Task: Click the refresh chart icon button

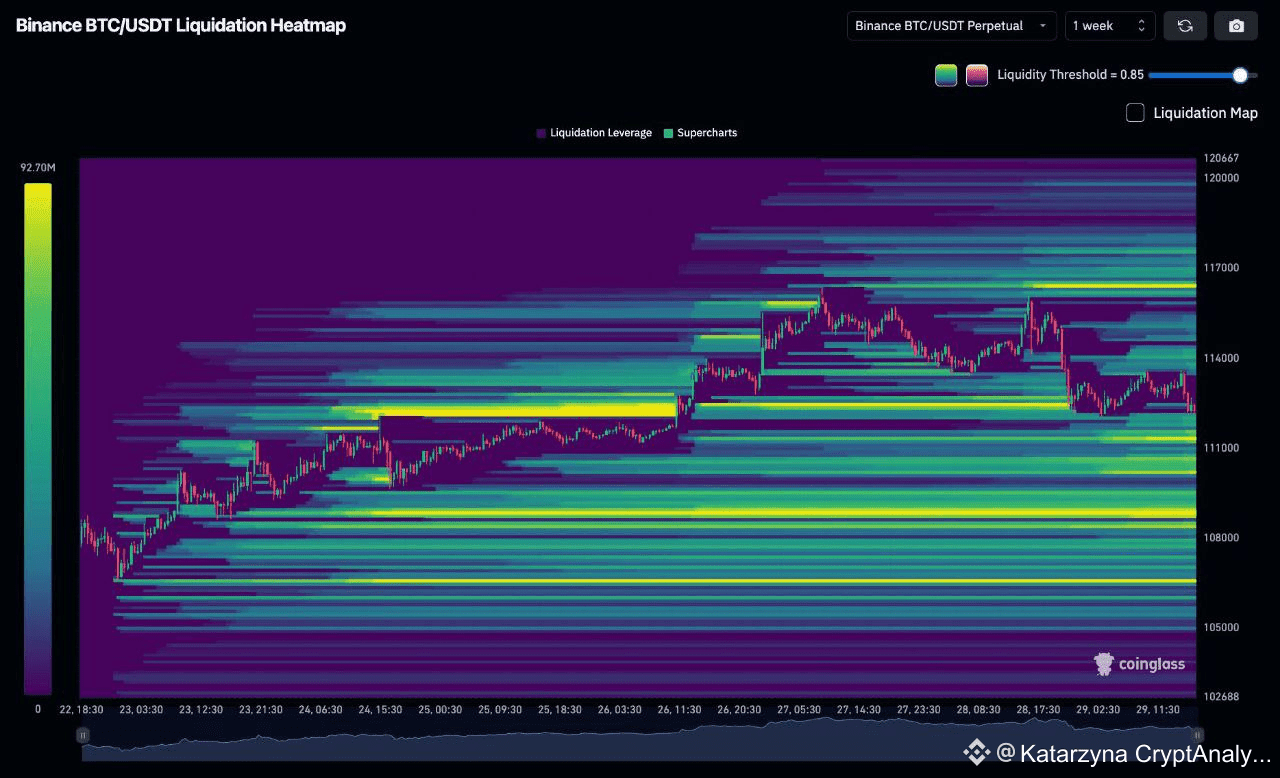Action: 1185,26
